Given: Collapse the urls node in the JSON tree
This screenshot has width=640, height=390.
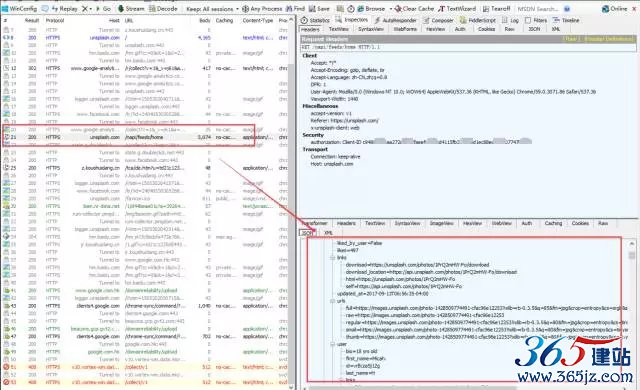Looking at the screenshot, I should click(x=332, y=301).
